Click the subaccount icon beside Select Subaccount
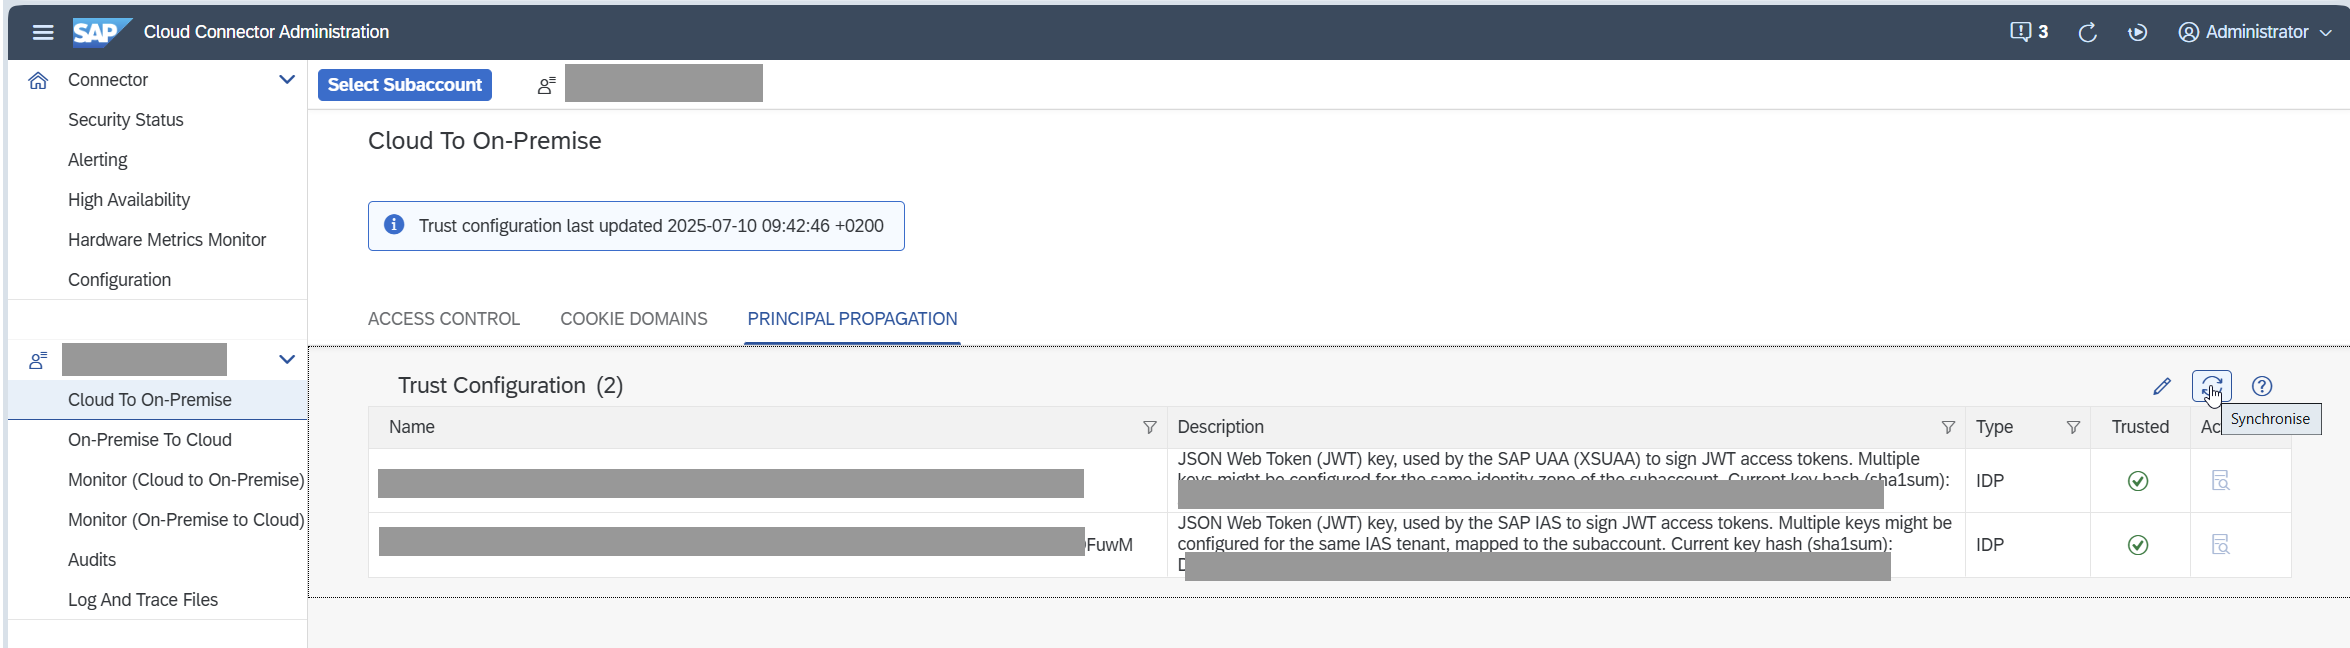Image resolution: width=2350 pixels, height=648 pixels. [546, 86]
